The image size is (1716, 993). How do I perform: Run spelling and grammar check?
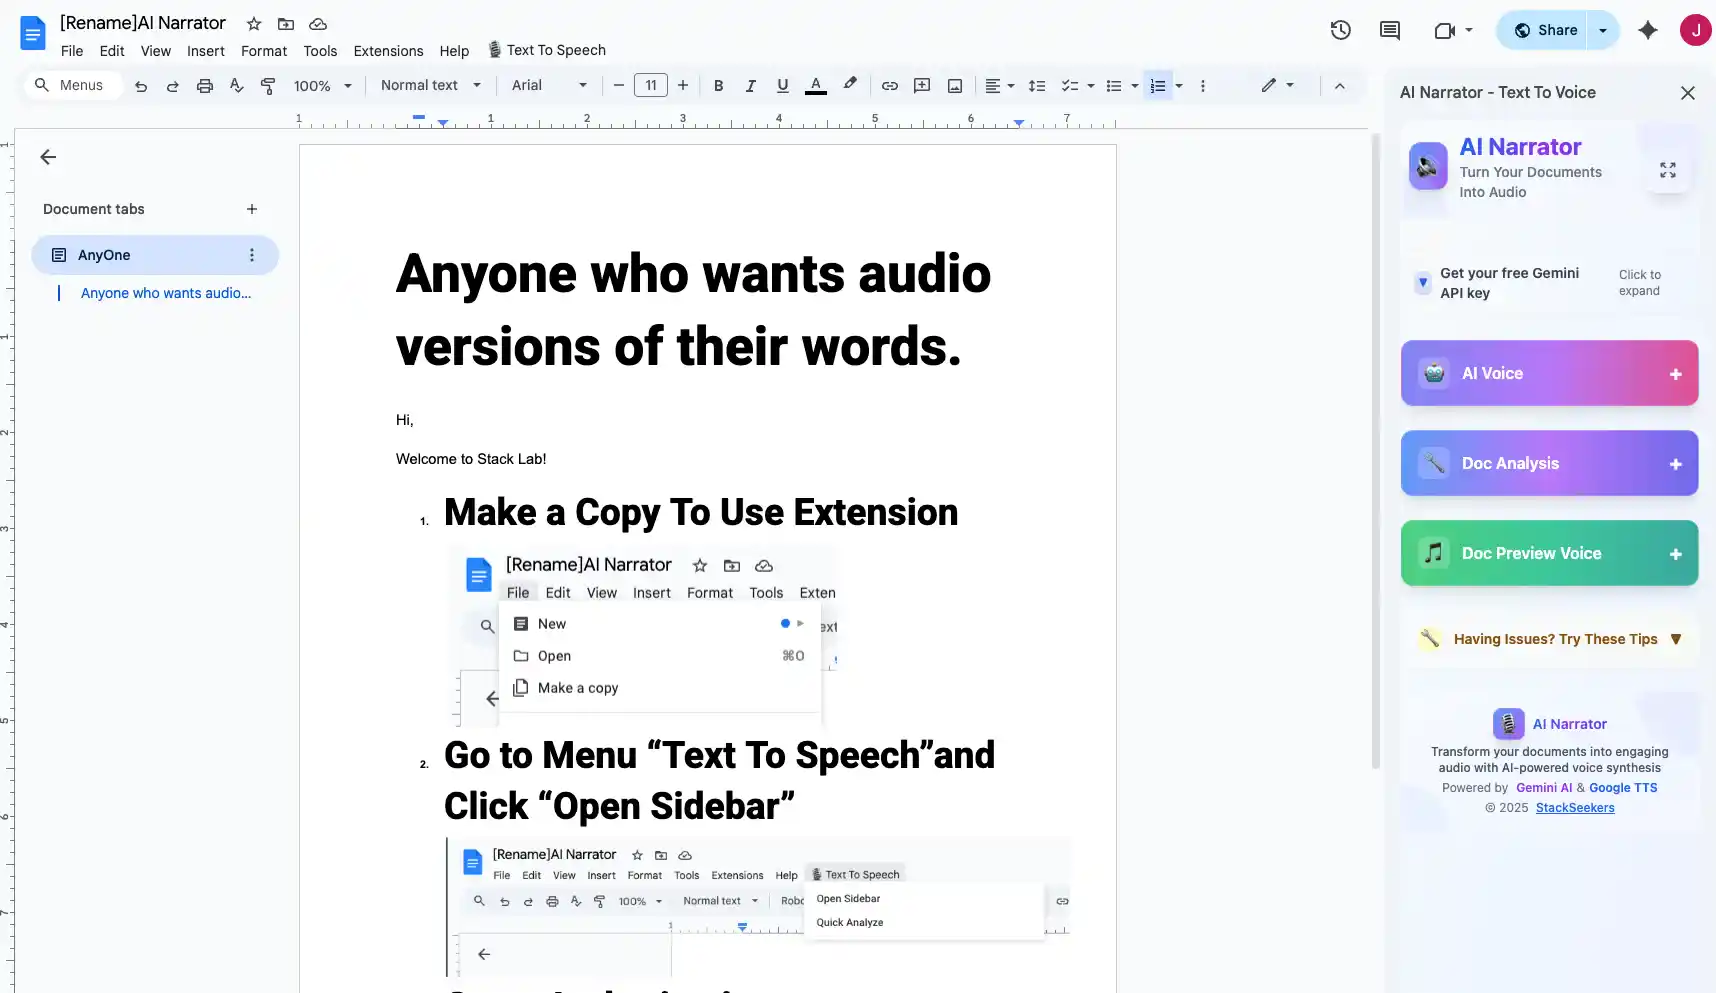pyautogui.click(x=236, y=86)
